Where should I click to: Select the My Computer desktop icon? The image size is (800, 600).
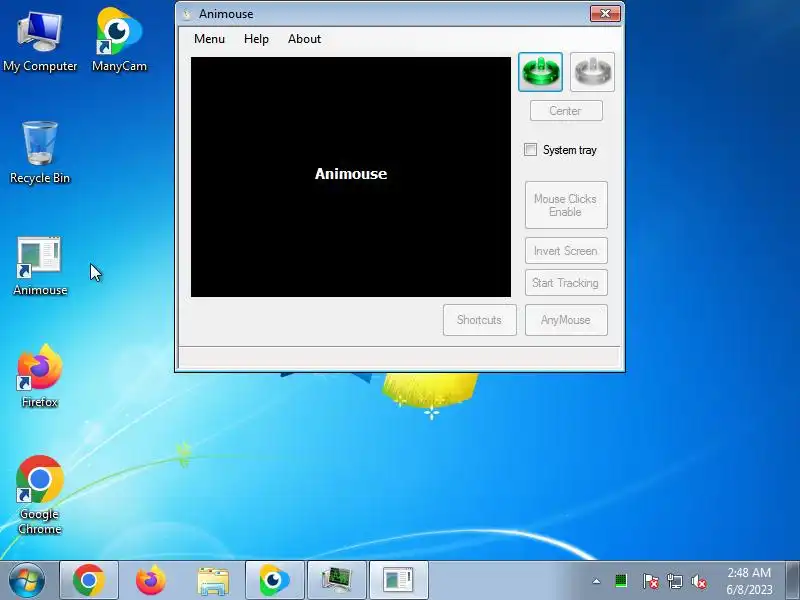40,43
